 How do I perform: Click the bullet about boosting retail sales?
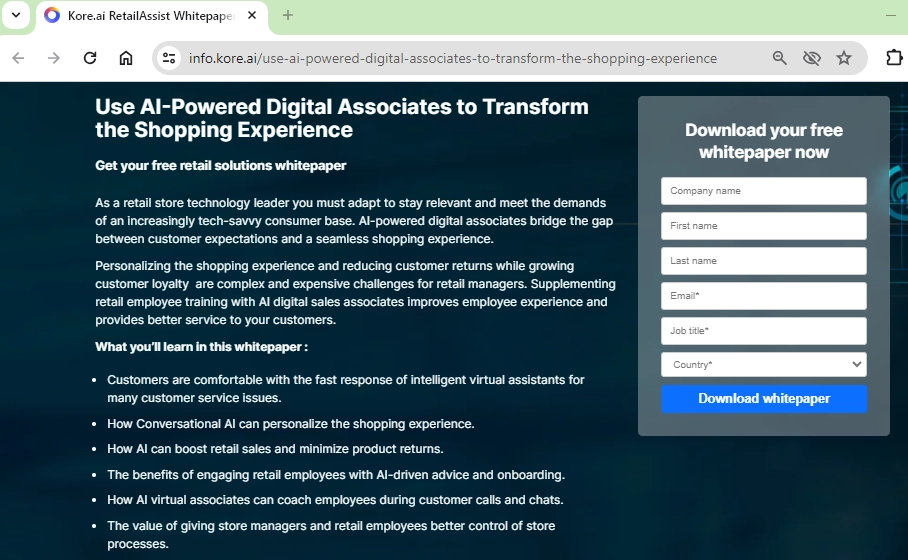point(275,449)
